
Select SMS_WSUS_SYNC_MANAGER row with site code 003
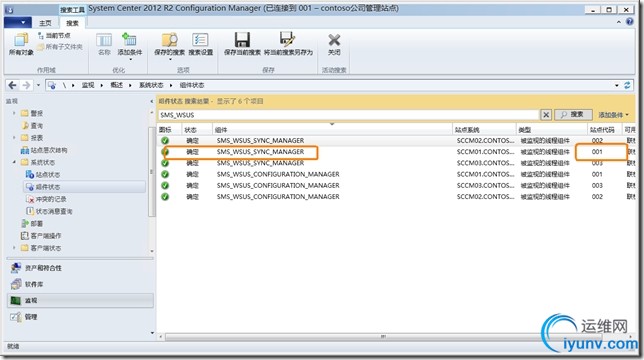(396, 163)
